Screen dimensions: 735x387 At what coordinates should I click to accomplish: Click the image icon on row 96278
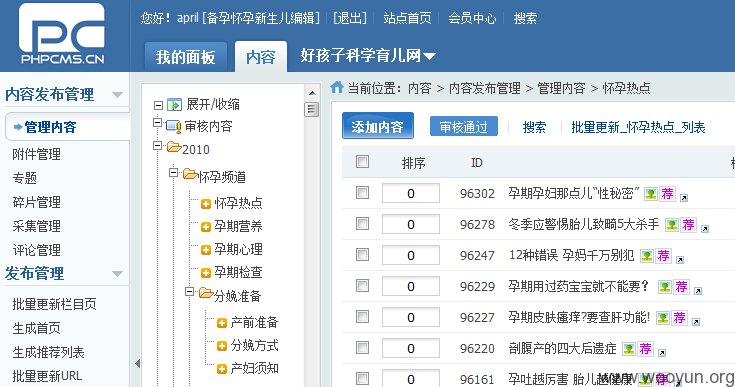pos(672,225)
